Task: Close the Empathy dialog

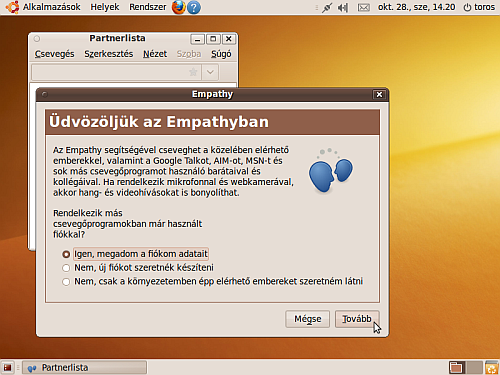Action: [379, 95]
